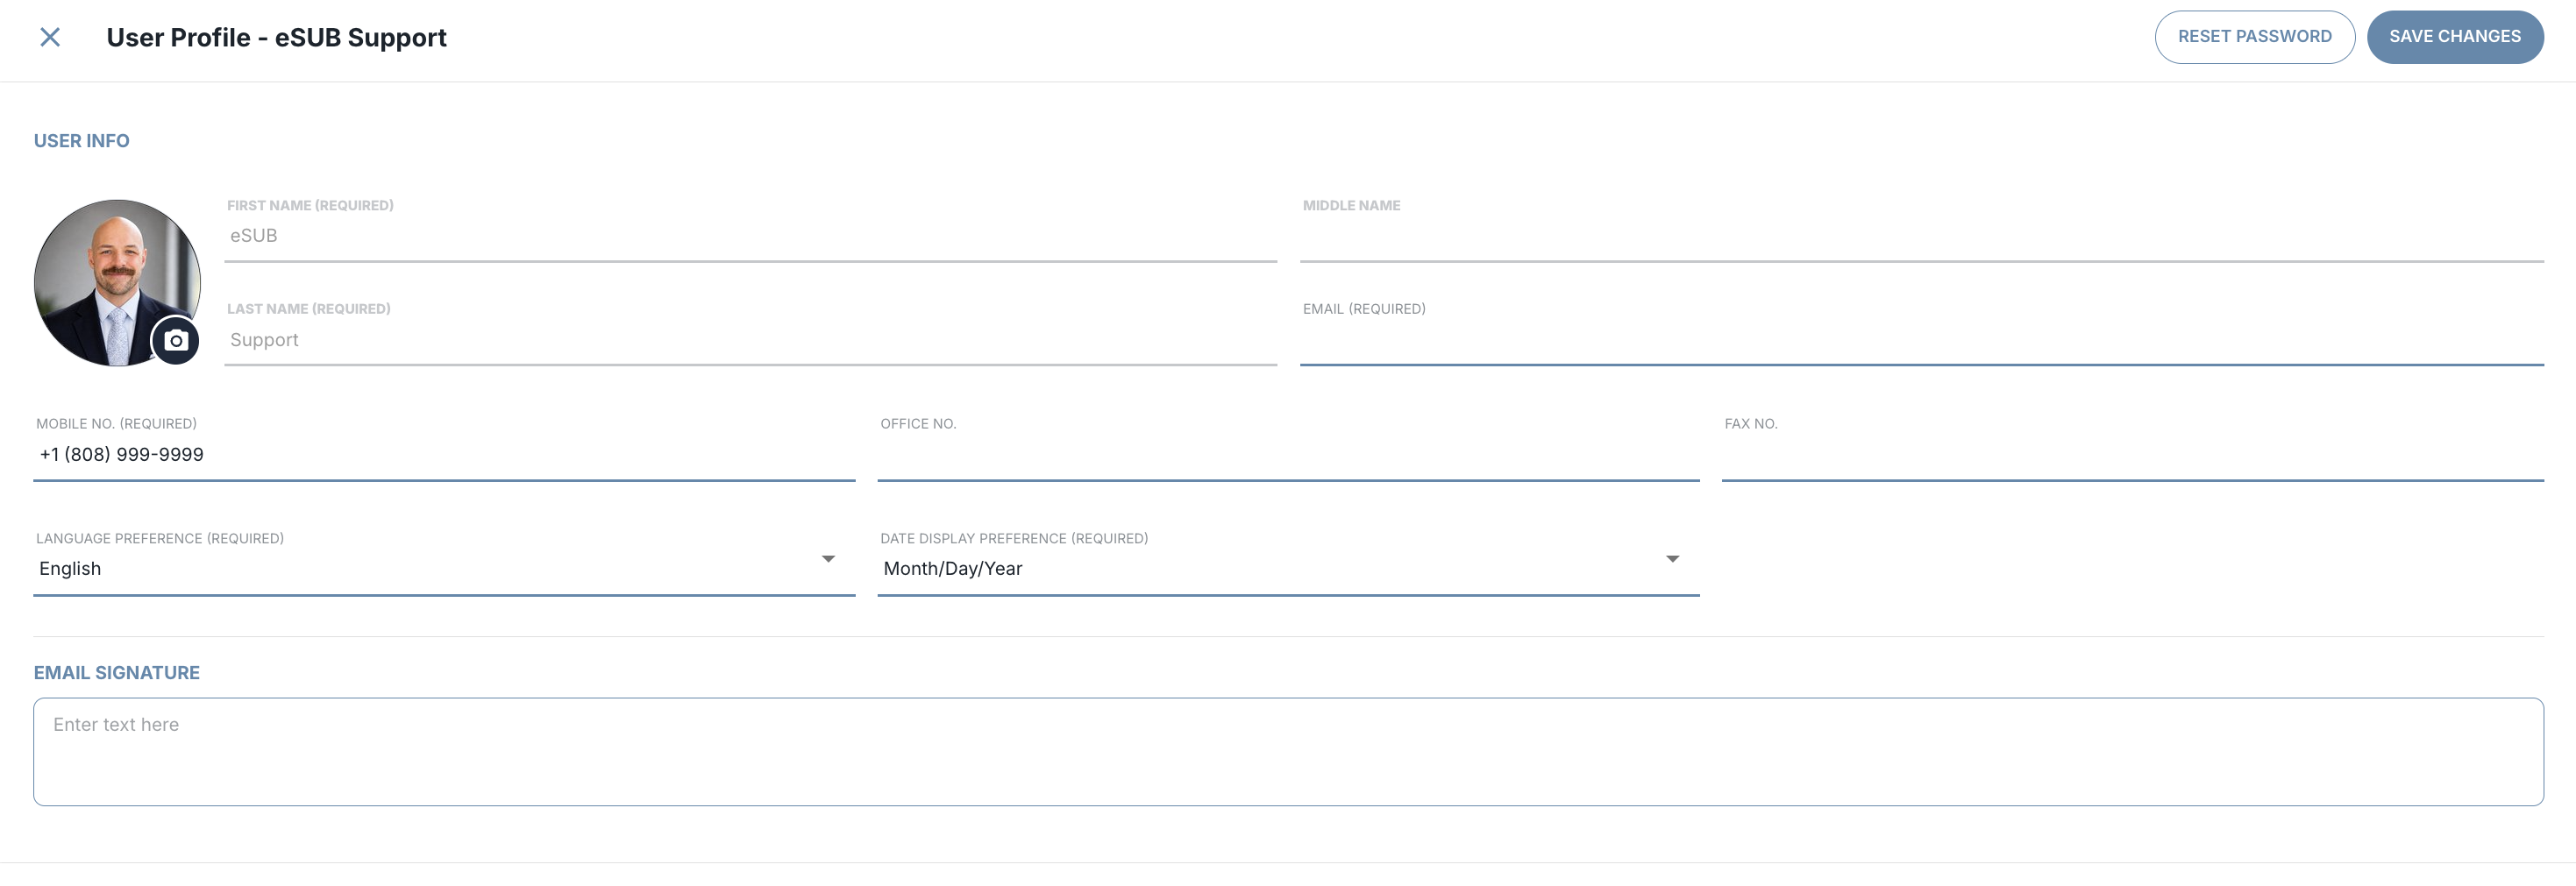2576x886 pixels.
Task: Close the User Profile dialog with the X icon
Action: pyautogui.click(x=50, y=38)
